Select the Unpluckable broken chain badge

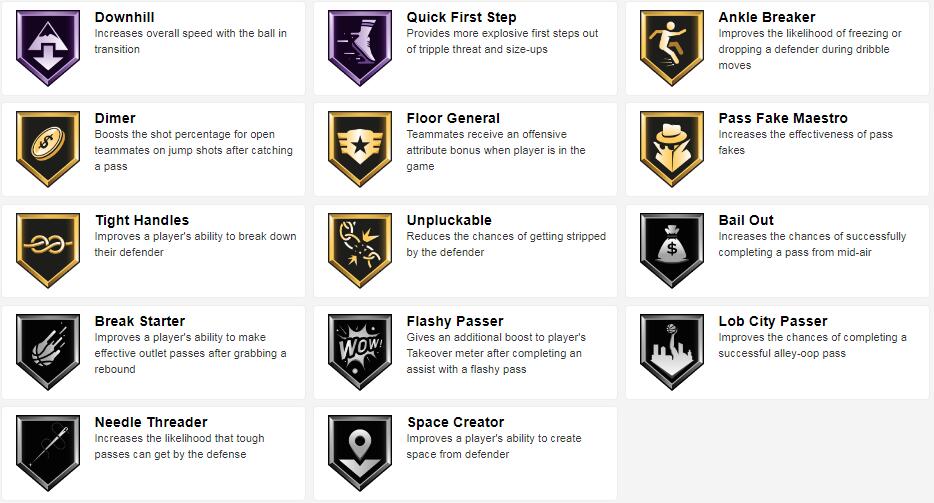[x=360, y=250]
